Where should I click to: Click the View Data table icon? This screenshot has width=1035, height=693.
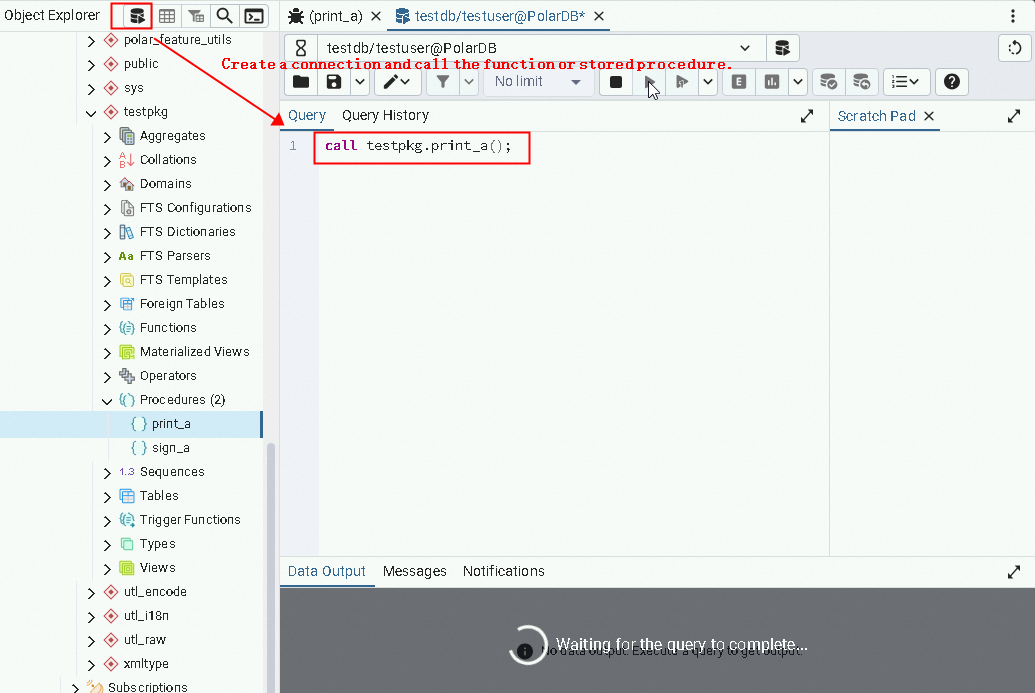(167, 16)
